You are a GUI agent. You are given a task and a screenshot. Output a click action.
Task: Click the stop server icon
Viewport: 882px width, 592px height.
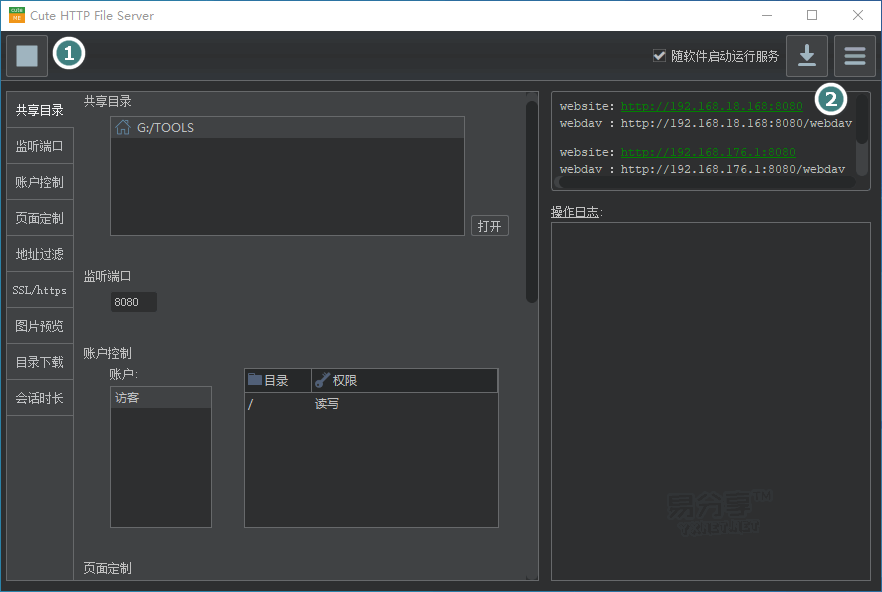[26, 55]
